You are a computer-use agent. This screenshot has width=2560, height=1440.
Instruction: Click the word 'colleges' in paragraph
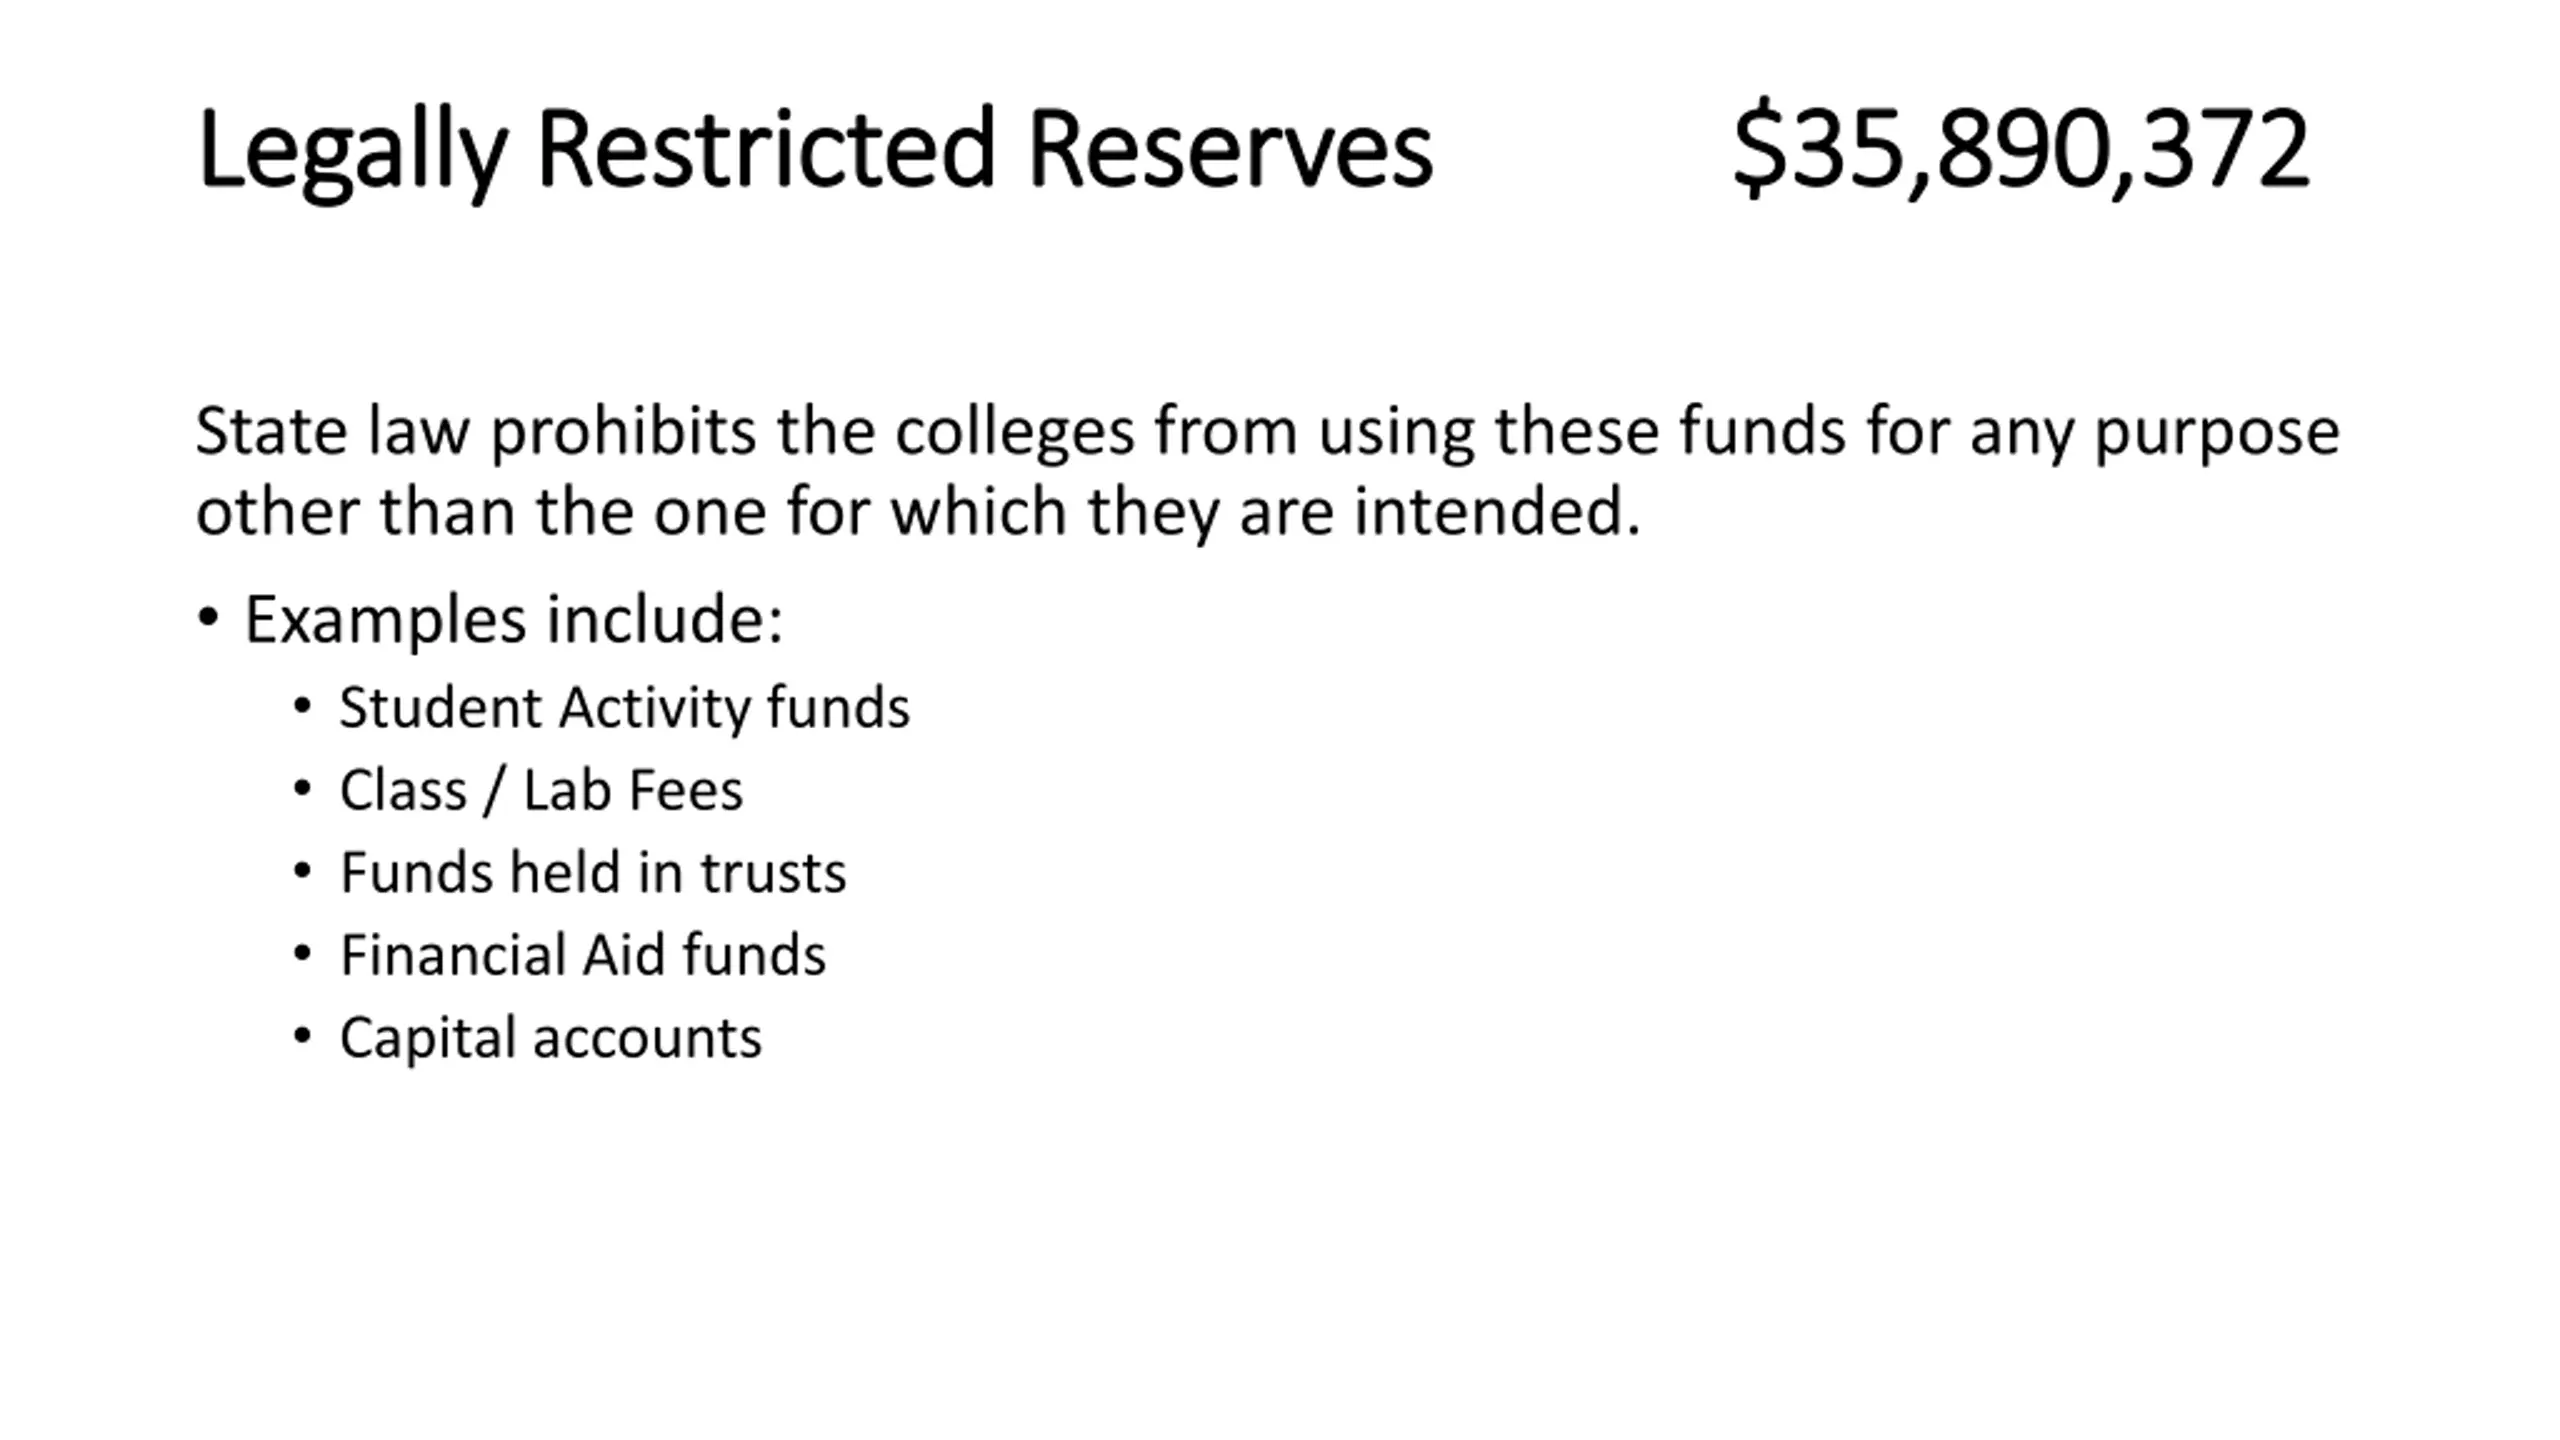tap(1014, 433)
